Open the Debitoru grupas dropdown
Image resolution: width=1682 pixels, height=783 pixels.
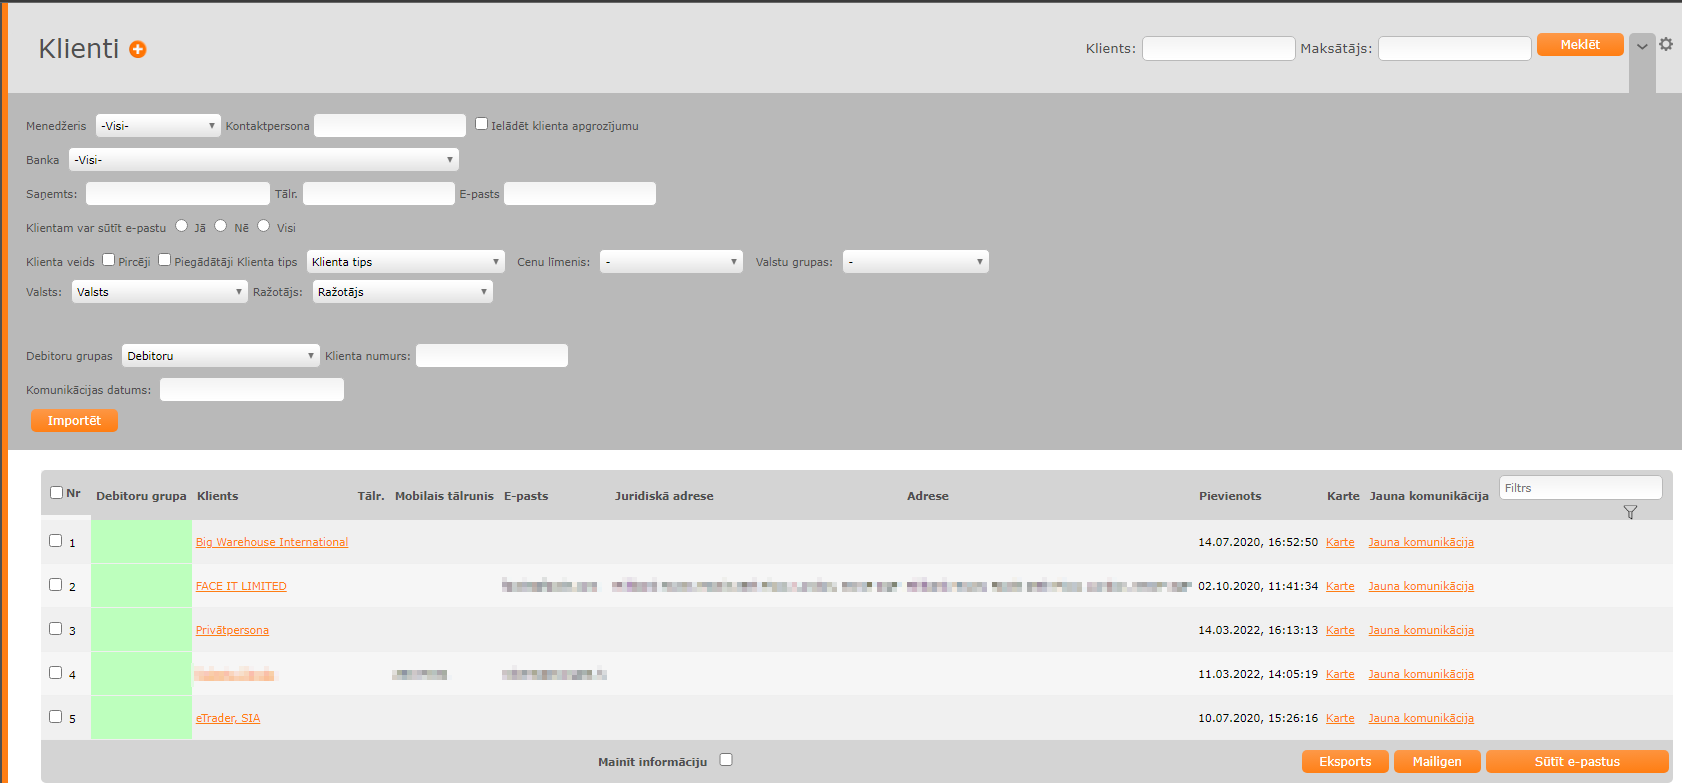pos(220,356)
